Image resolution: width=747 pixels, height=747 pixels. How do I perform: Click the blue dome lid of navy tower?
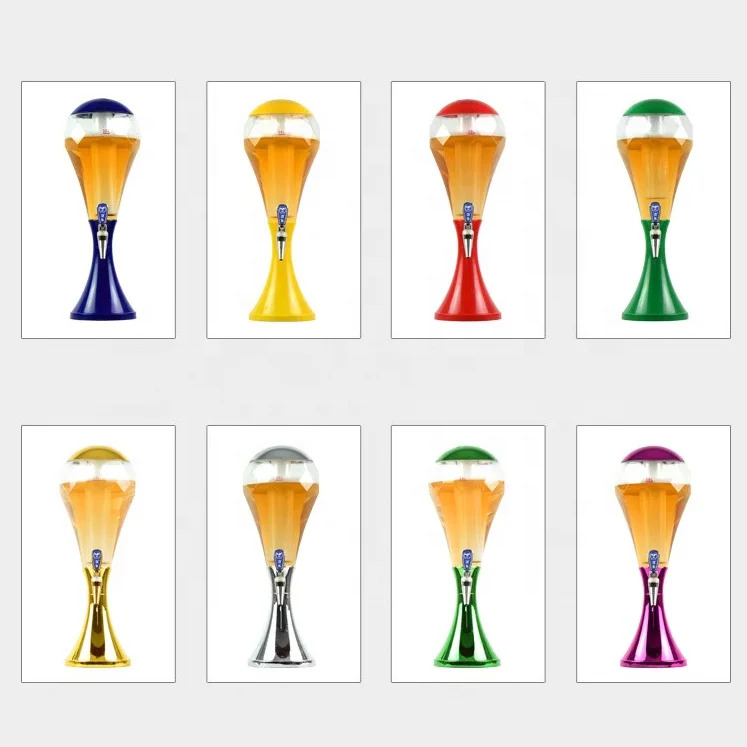[x=102, y=107]
